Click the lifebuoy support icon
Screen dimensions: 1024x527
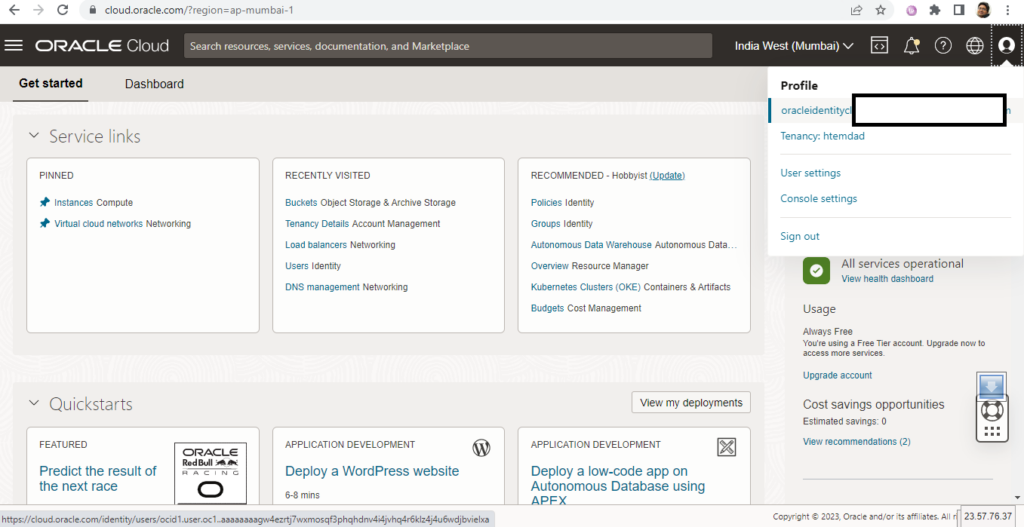[992, 410]
